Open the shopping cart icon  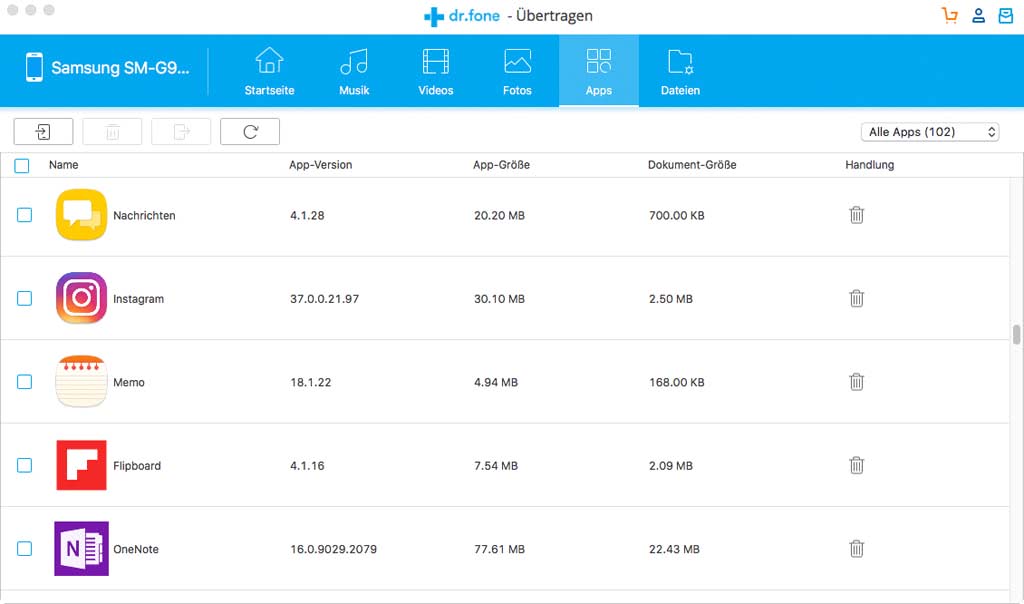pyautogui.click(x=948, y=15)
